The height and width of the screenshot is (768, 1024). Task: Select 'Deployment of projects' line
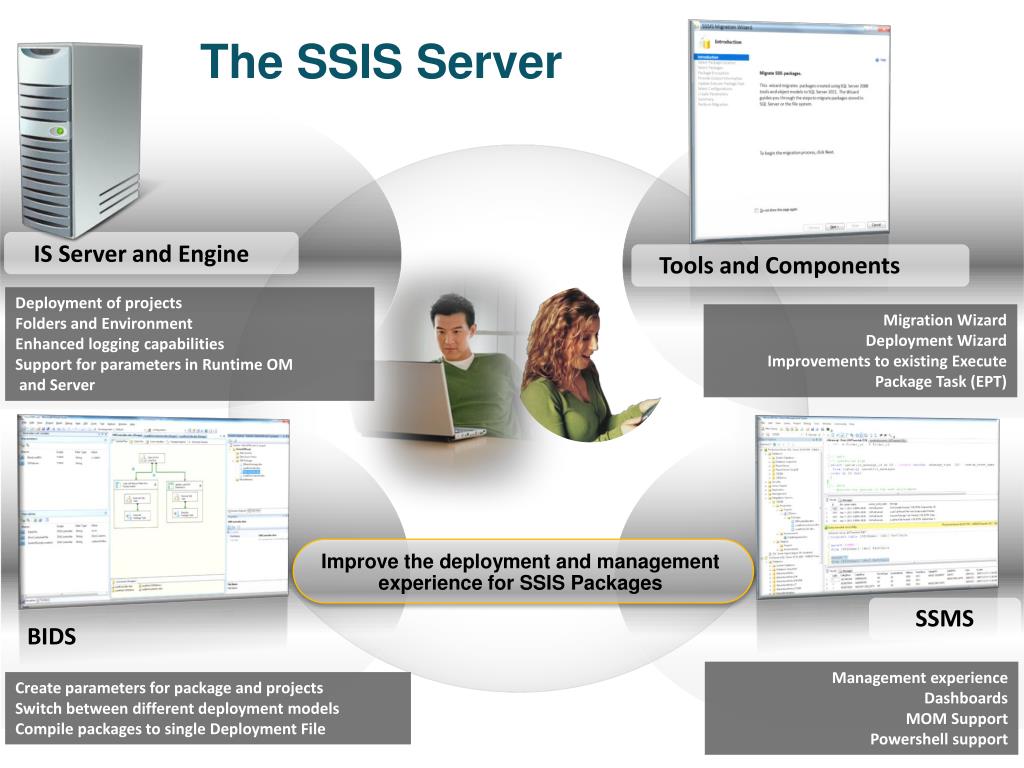point(99,303)
